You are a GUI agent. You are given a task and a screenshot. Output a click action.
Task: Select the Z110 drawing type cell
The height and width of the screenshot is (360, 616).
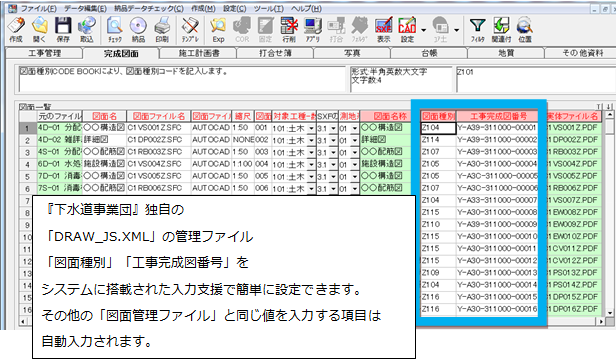pyautogui.click(x=438, y=224)
